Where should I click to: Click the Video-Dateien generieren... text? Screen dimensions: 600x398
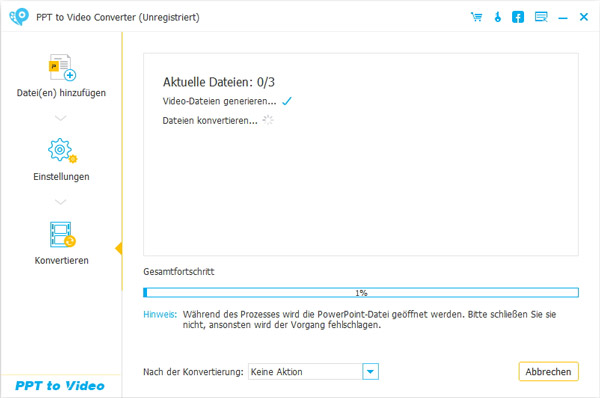(219, 101)
